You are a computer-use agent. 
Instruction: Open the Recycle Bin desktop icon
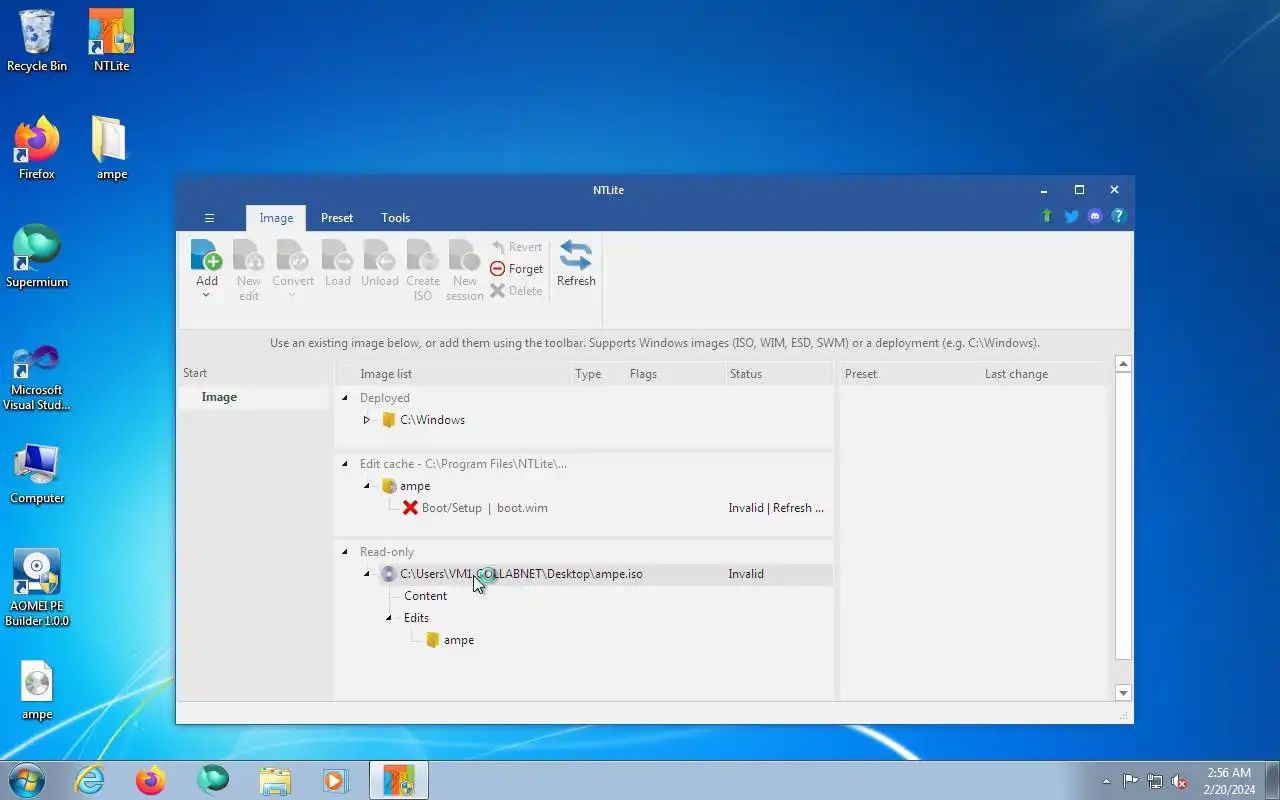[x=37, y=41]
